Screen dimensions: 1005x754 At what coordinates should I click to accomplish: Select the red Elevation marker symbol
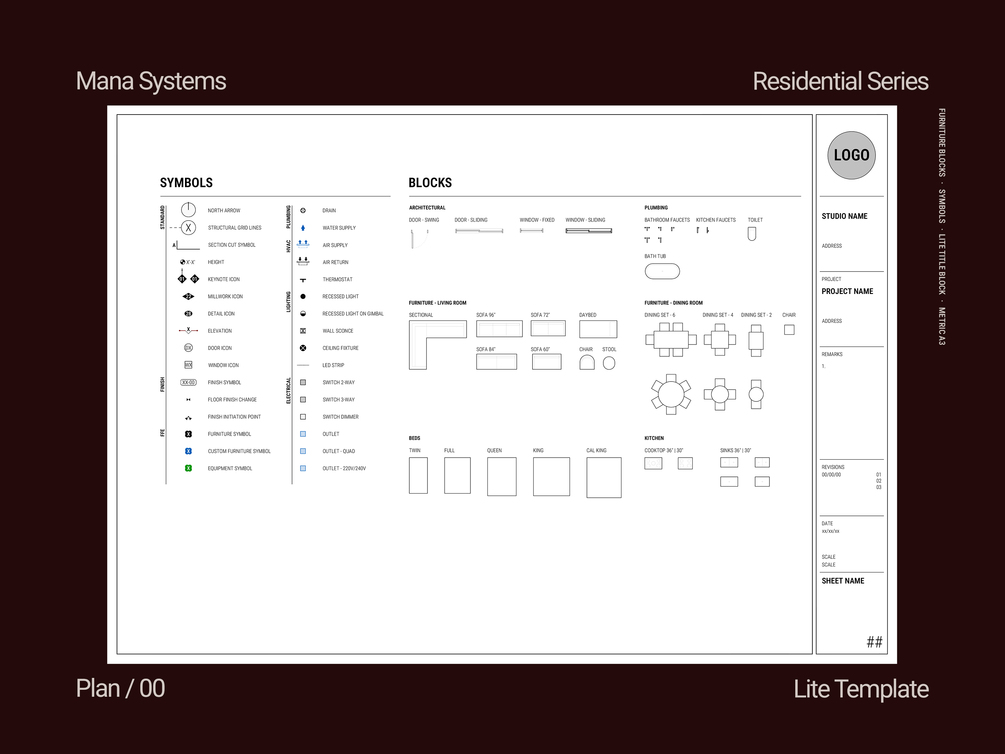point(188,331)
